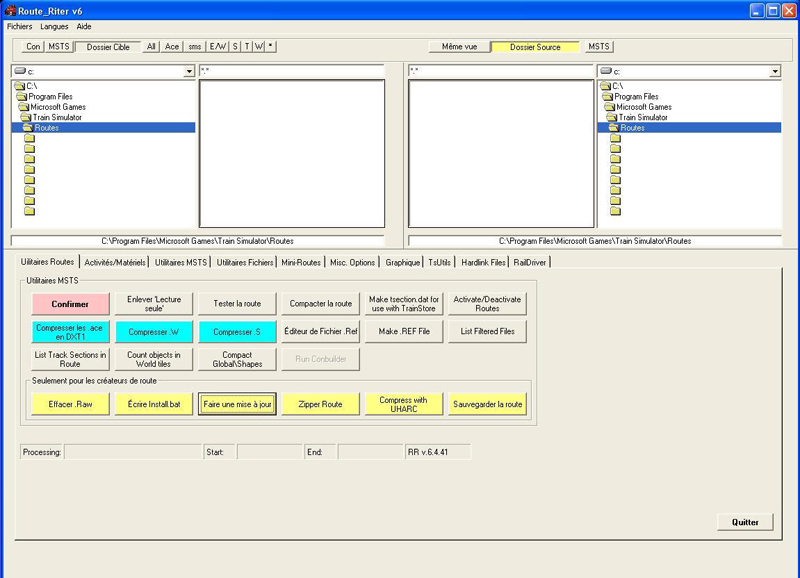Click the pink Confirmer button
Screen dimensions: 800x578
tap(70, 304)
